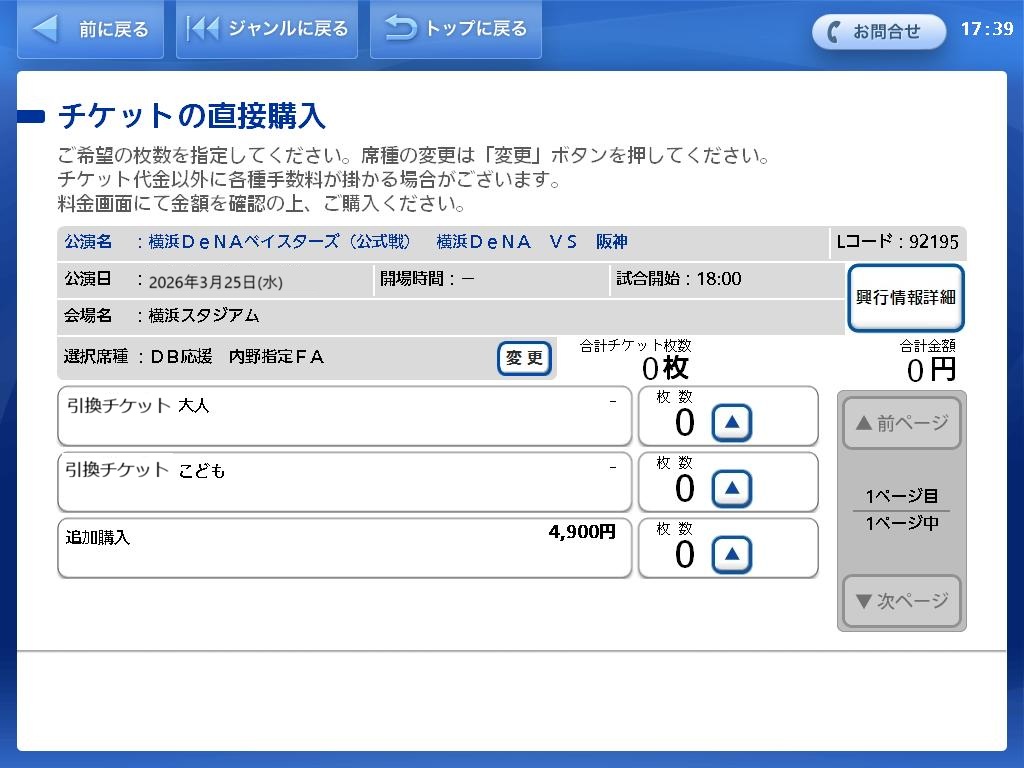Click the 17:39 clock display
The width and height of the screenshot is (1024, 768).
pos(986,29)
